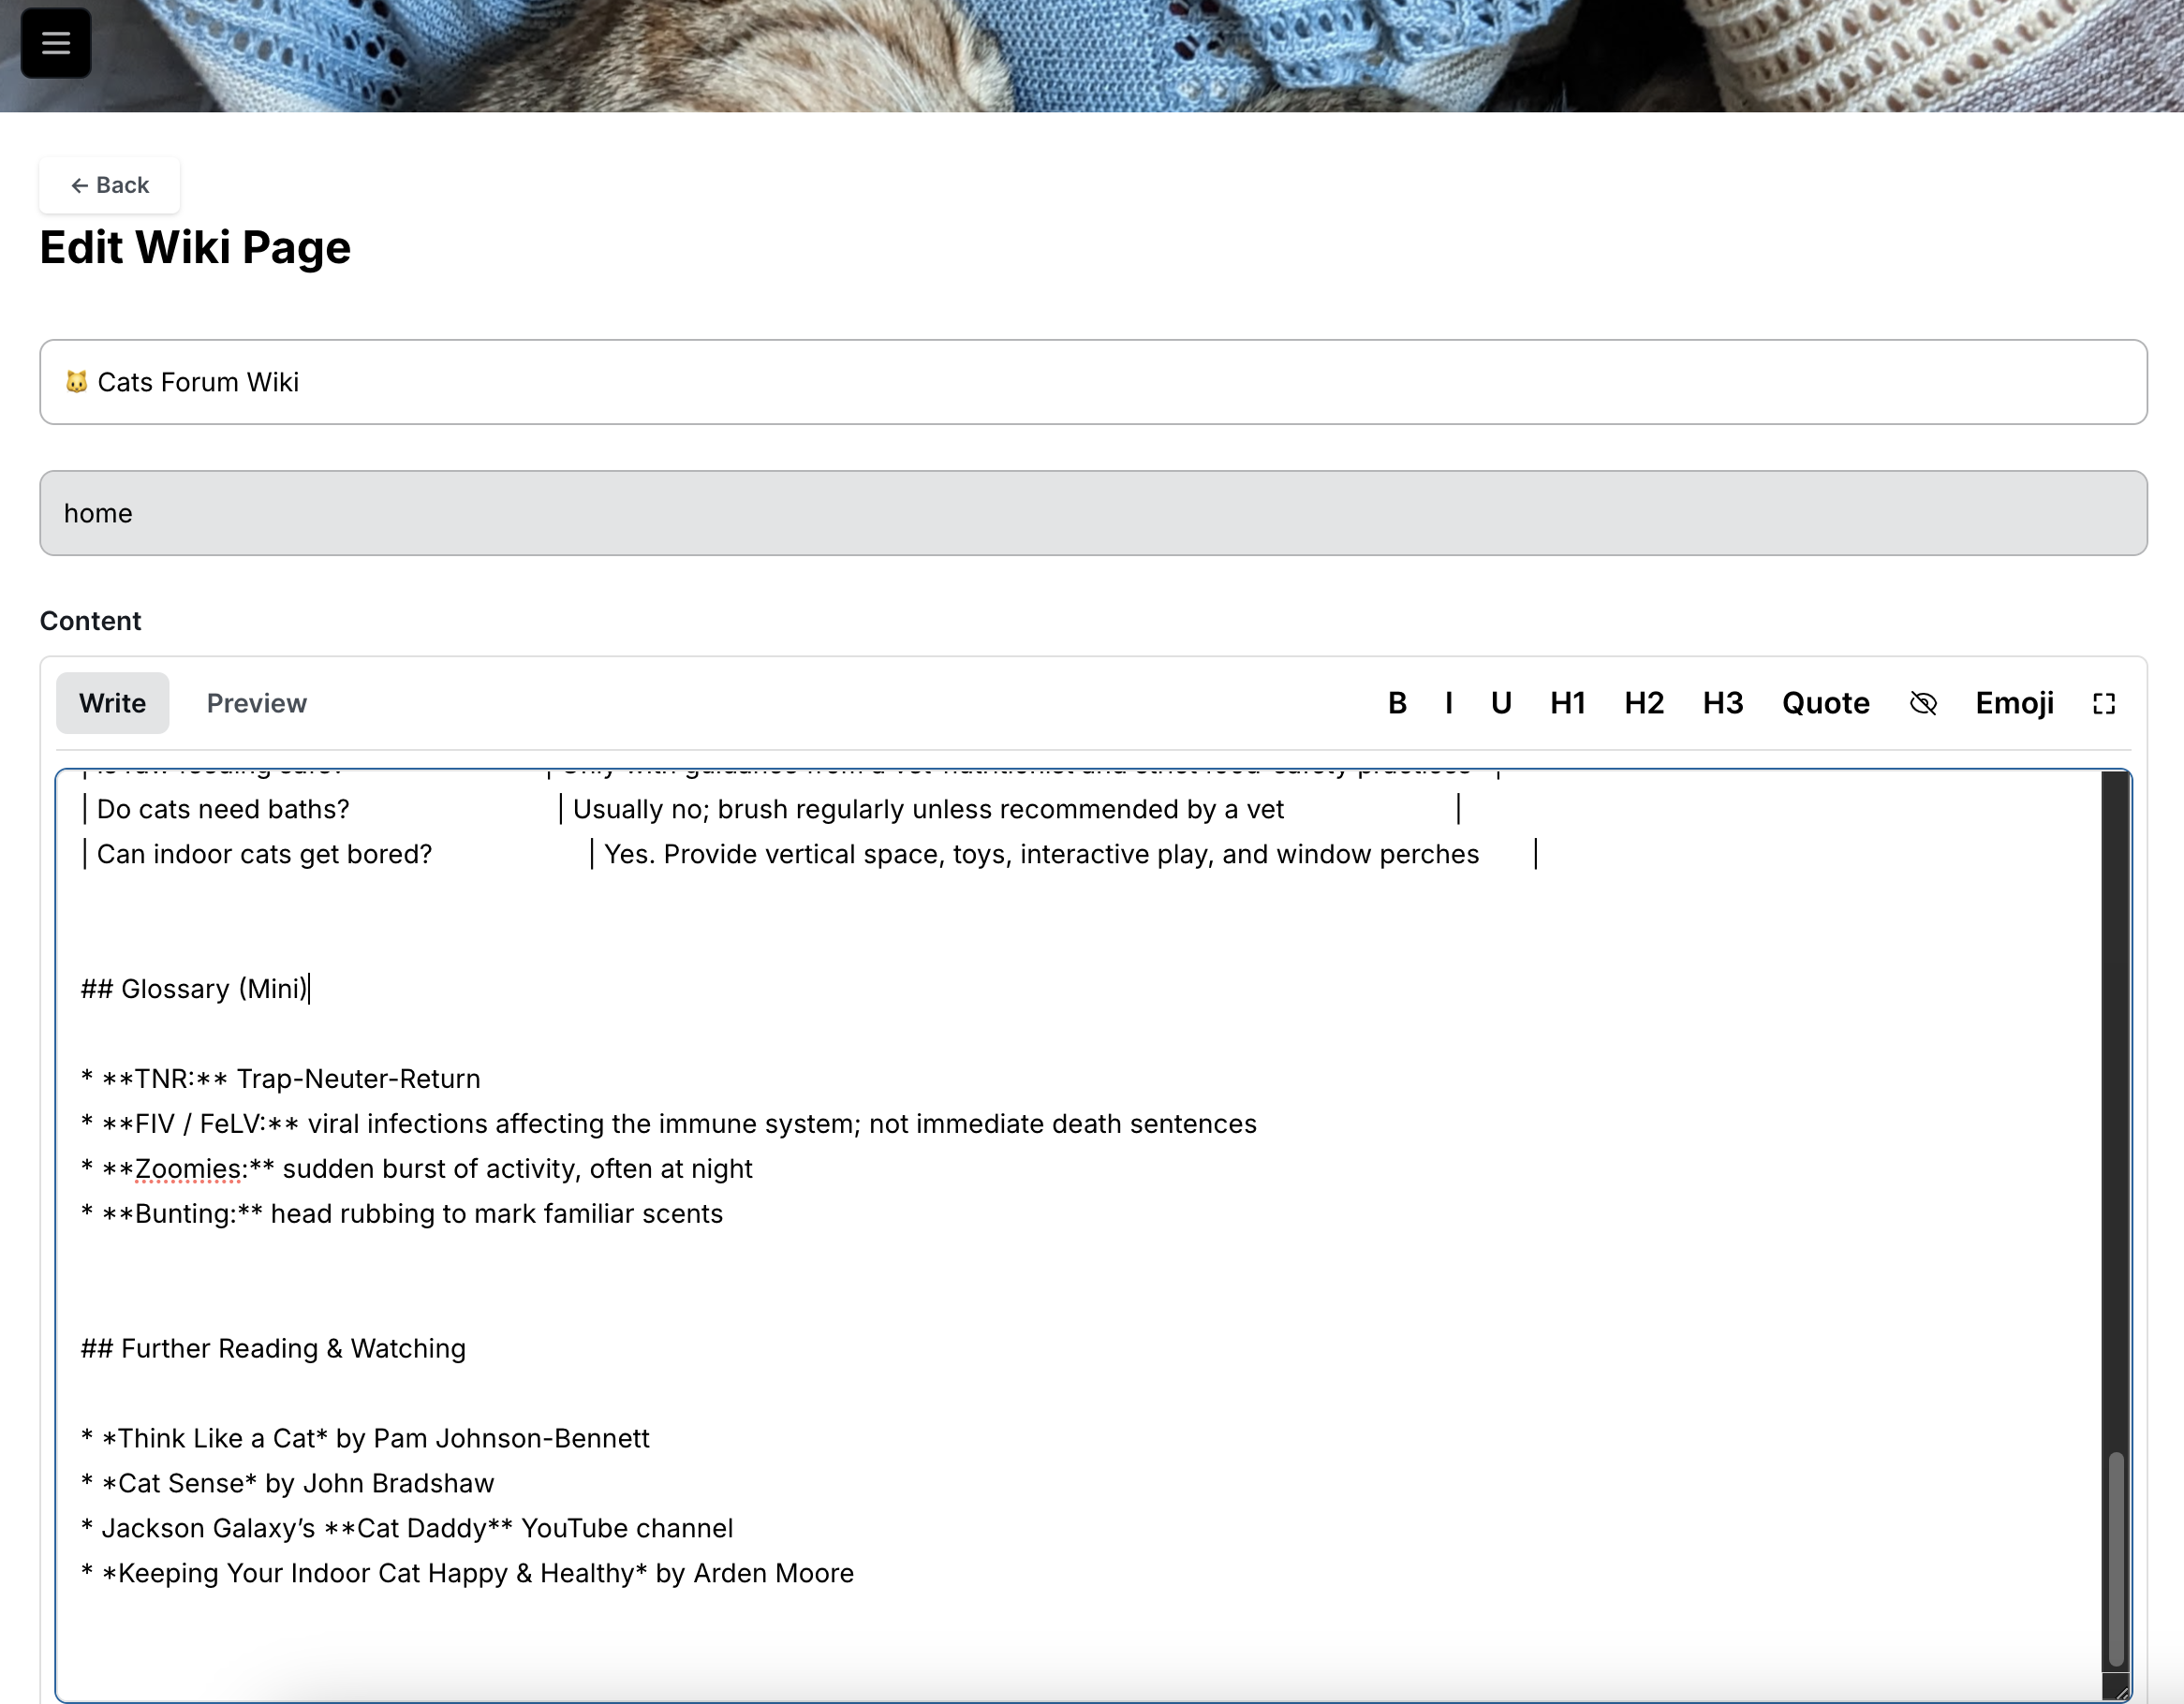Switch to the Preview tab
Viewport: 2184px width, 1704px height.
(x=256, y=703)
